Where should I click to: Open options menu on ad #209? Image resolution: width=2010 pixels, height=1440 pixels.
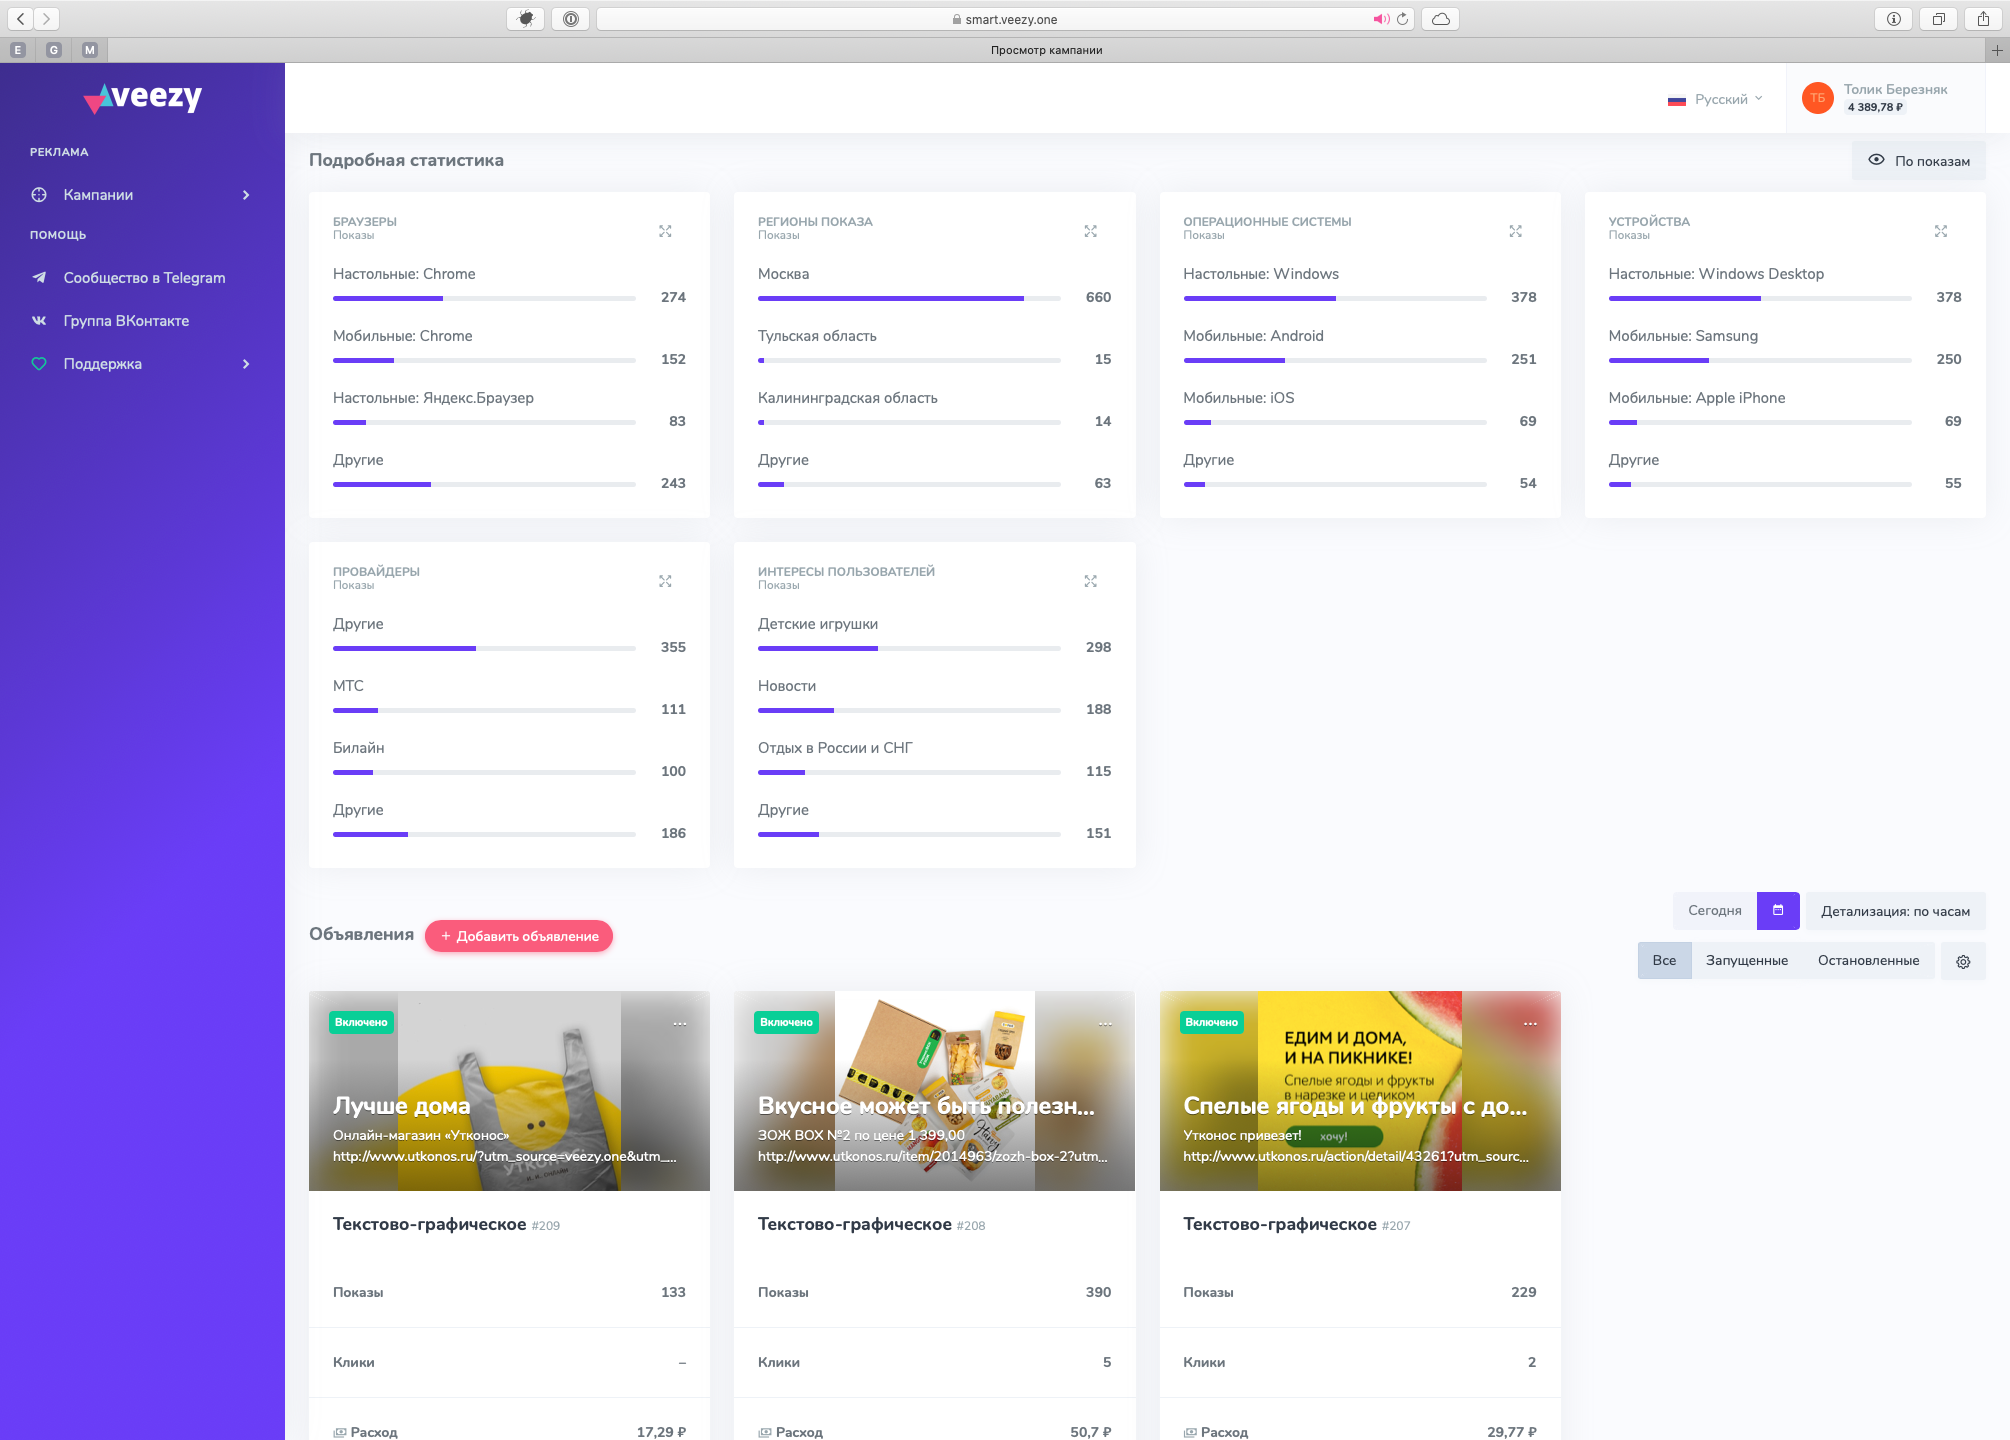click(x=680, y=1023)
